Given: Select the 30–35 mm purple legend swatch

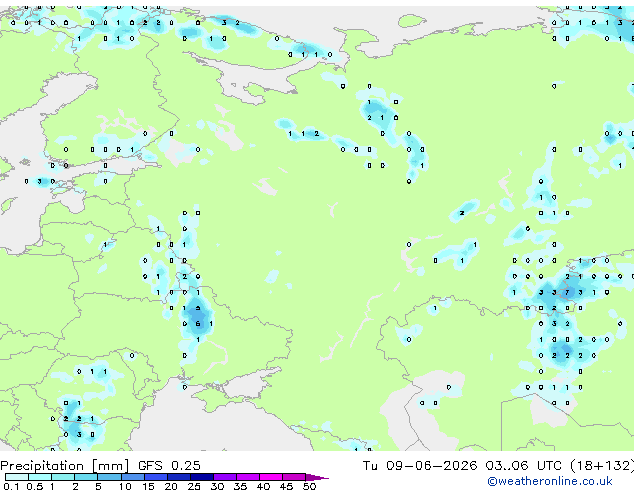Looking at the screenshot, I should coord(225,477).
